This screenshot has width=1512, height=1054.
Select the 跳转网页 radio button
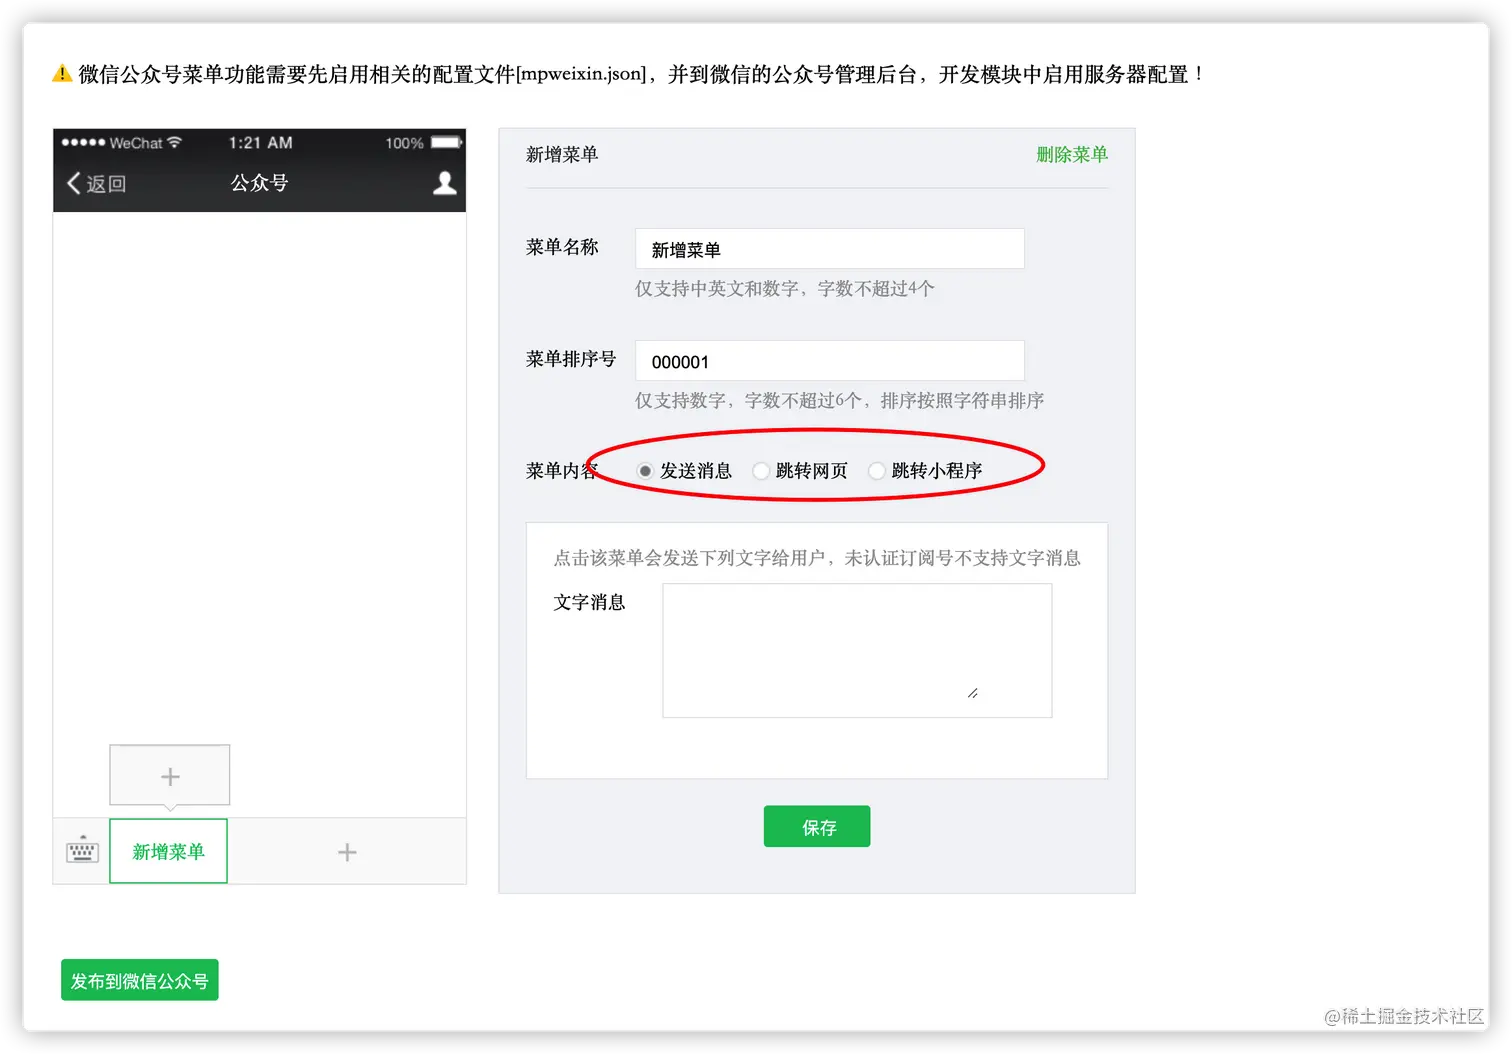coord(761,471)
